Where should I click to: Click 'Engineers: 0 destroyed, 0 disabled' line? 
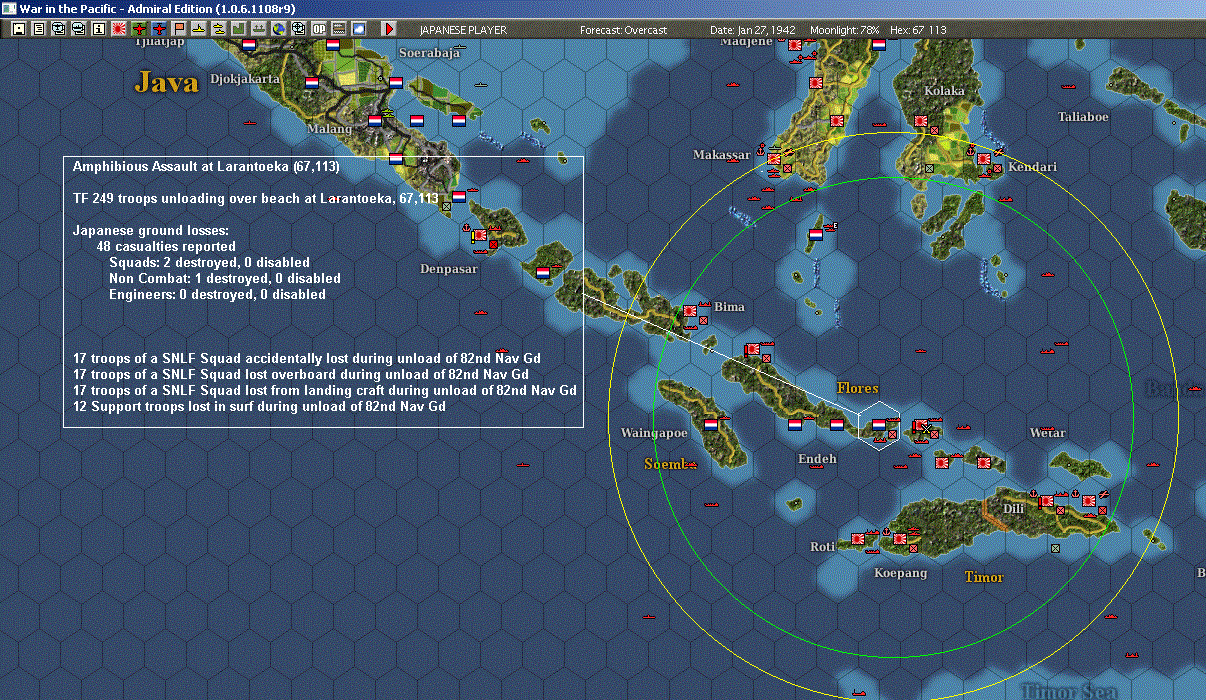(x=217, y=294)
